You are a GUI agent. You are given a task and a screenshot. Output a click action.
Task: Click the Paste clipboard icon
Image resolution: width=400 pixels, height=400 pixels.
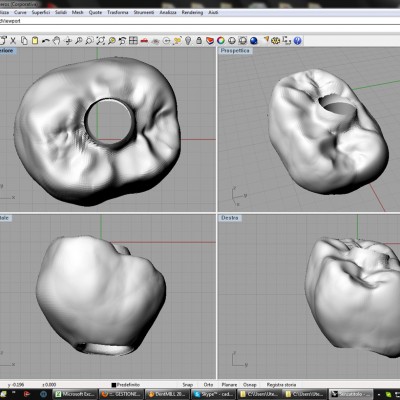pyautogui.click(x=35, y=41)
